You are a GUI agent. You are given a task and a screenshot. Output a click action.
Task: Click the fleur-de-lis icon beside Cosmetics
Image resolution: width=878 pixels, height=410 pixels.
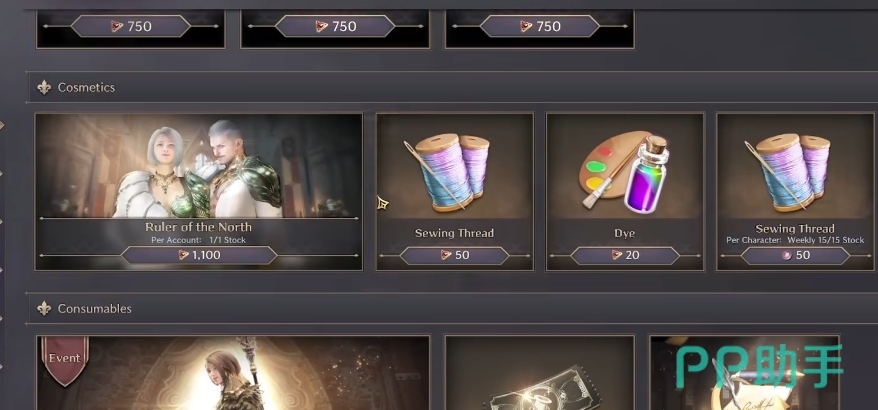(44, 87)
